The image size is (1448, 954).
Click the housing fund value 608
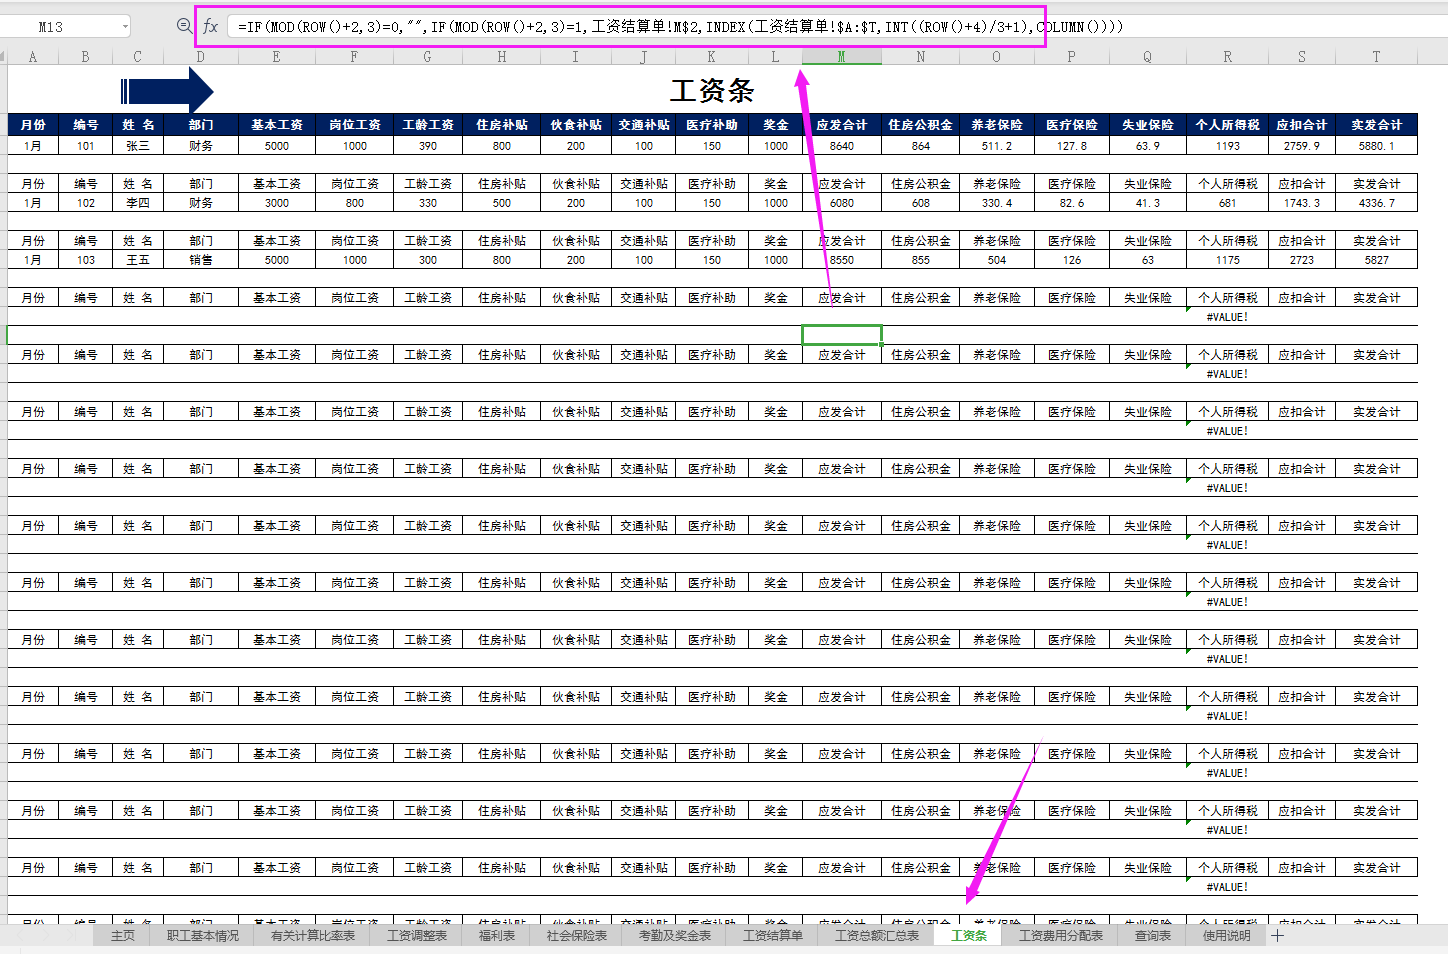coord(921,203)
